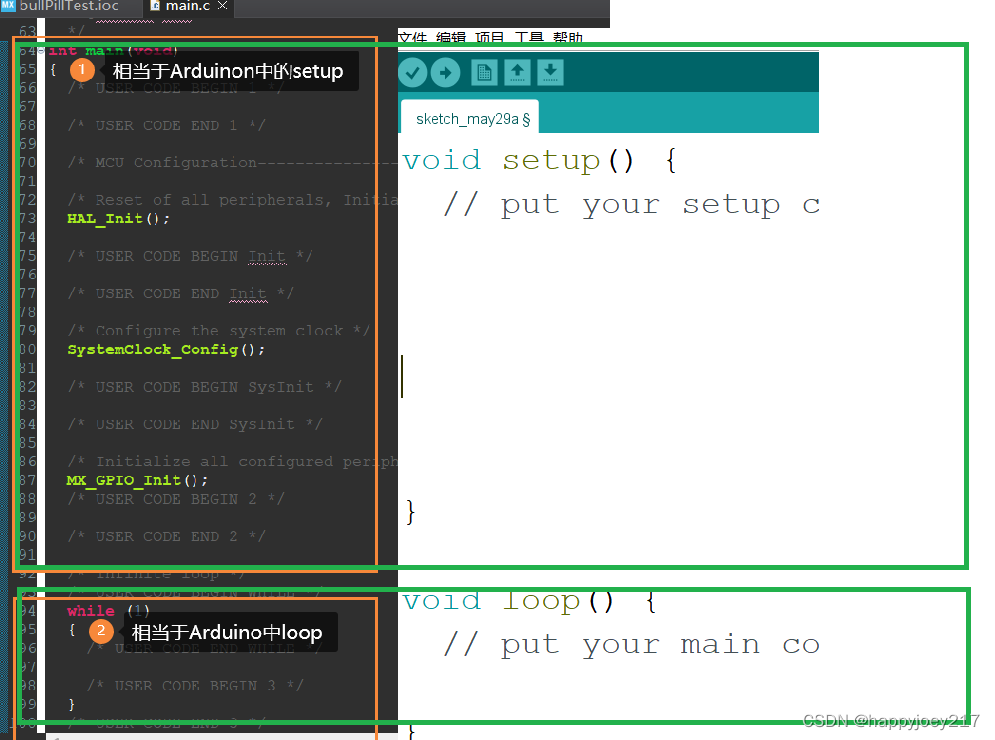Click 'void loop() {' in the Arduino sketch
Image resolution: width=995 pixels, height=740 pixels.
[x=530, y=601]
